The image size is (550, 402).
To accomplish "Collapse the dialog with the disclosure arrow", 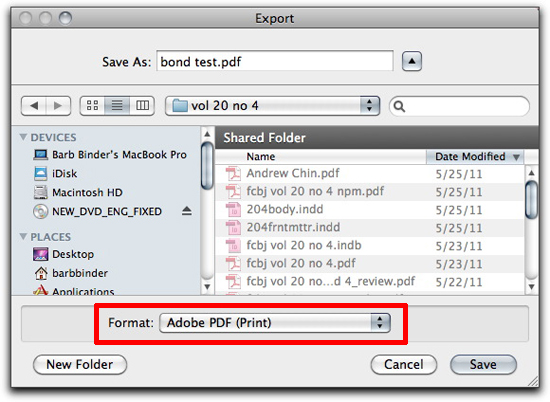I will 412,61.
